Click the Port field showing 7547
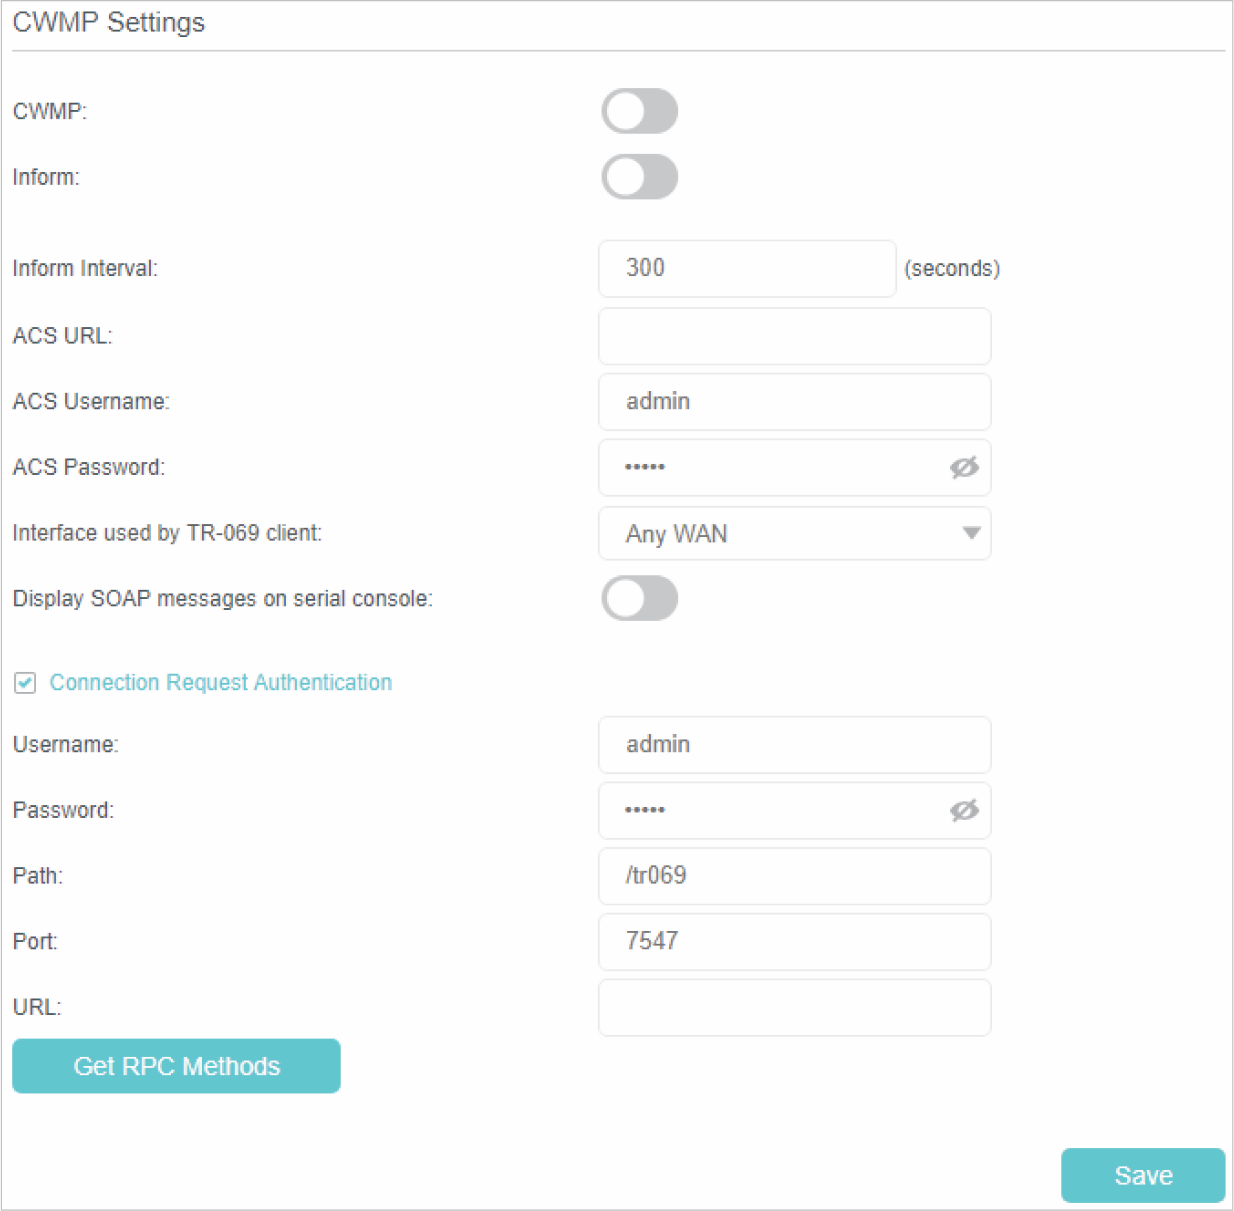The image size is (1234, 1211). point(794,942)
